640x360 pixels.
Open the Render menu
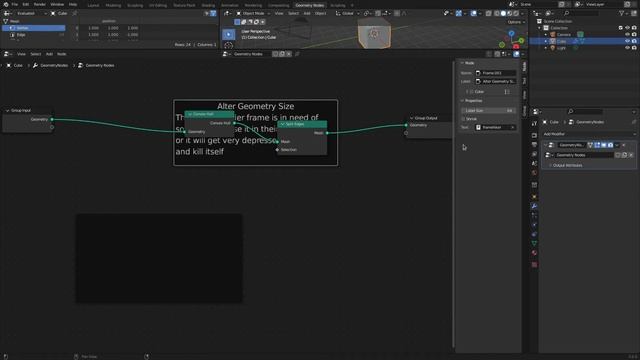[40, 4]
